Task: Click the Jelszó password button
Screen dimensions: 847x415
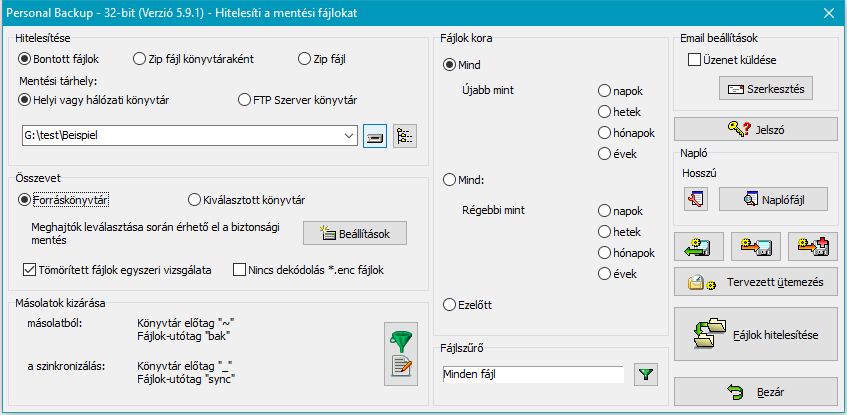Action: click(x=755, y=129)
